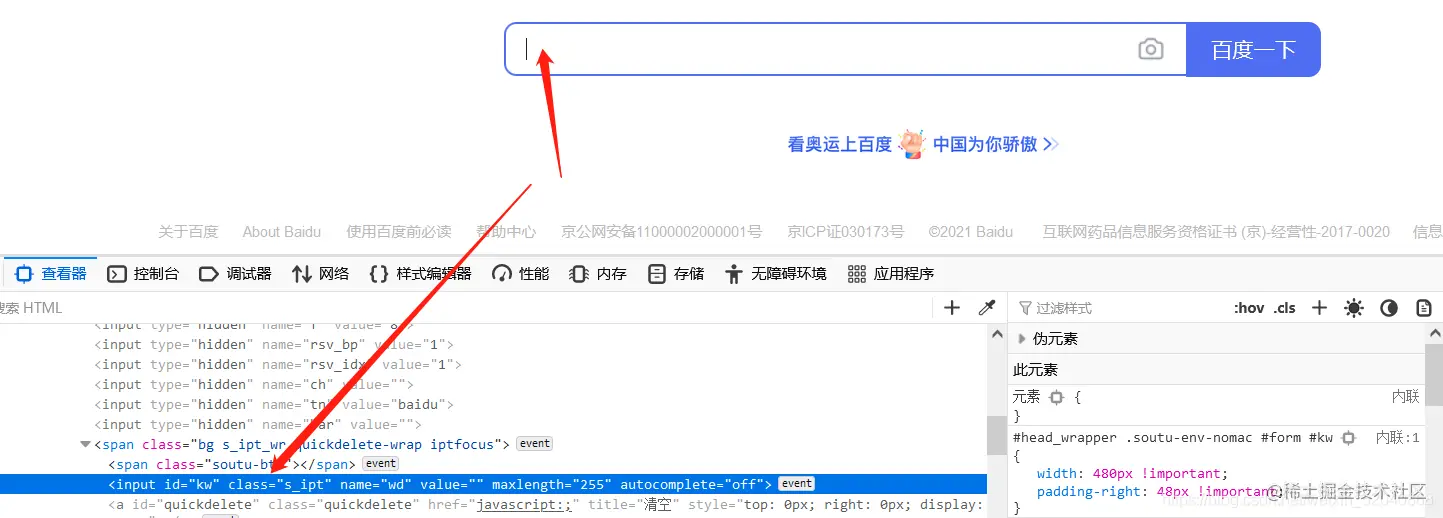
Task: Toggle the .cls classes panel
Action: [1284, 308]
